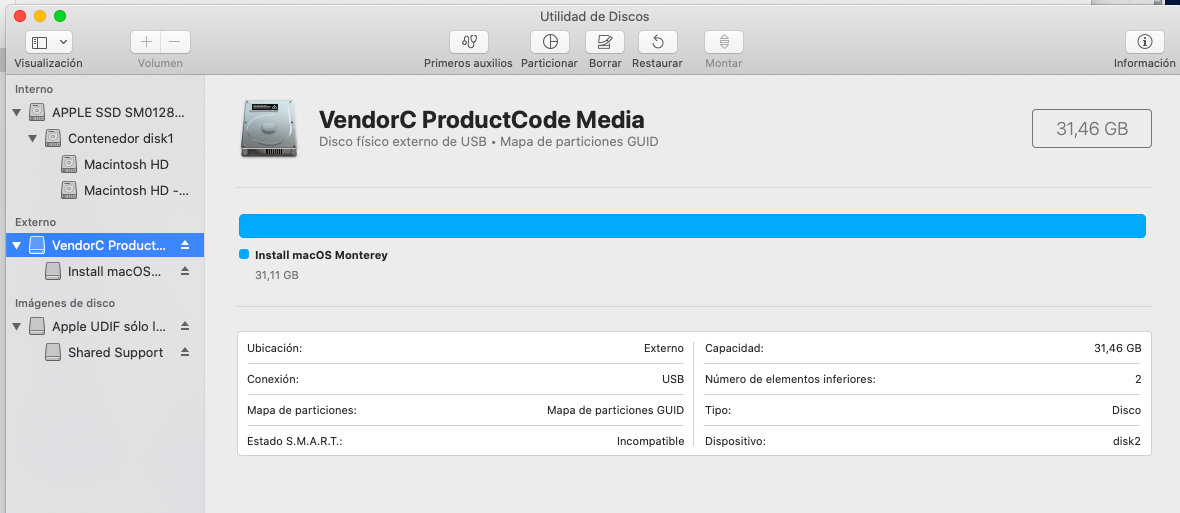1180x513 pixels.
Task: Collapse the VendorC Product disk tree
Action: 16,245
